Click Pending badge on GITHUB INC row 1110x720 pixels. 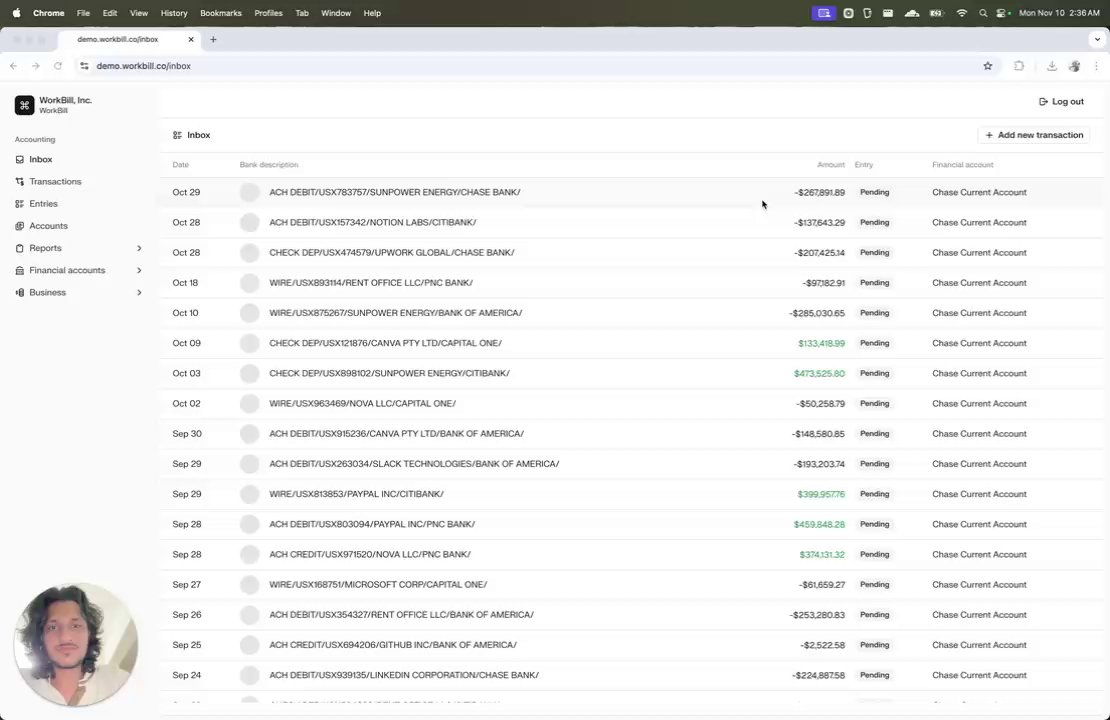click(x=874, y=645)
